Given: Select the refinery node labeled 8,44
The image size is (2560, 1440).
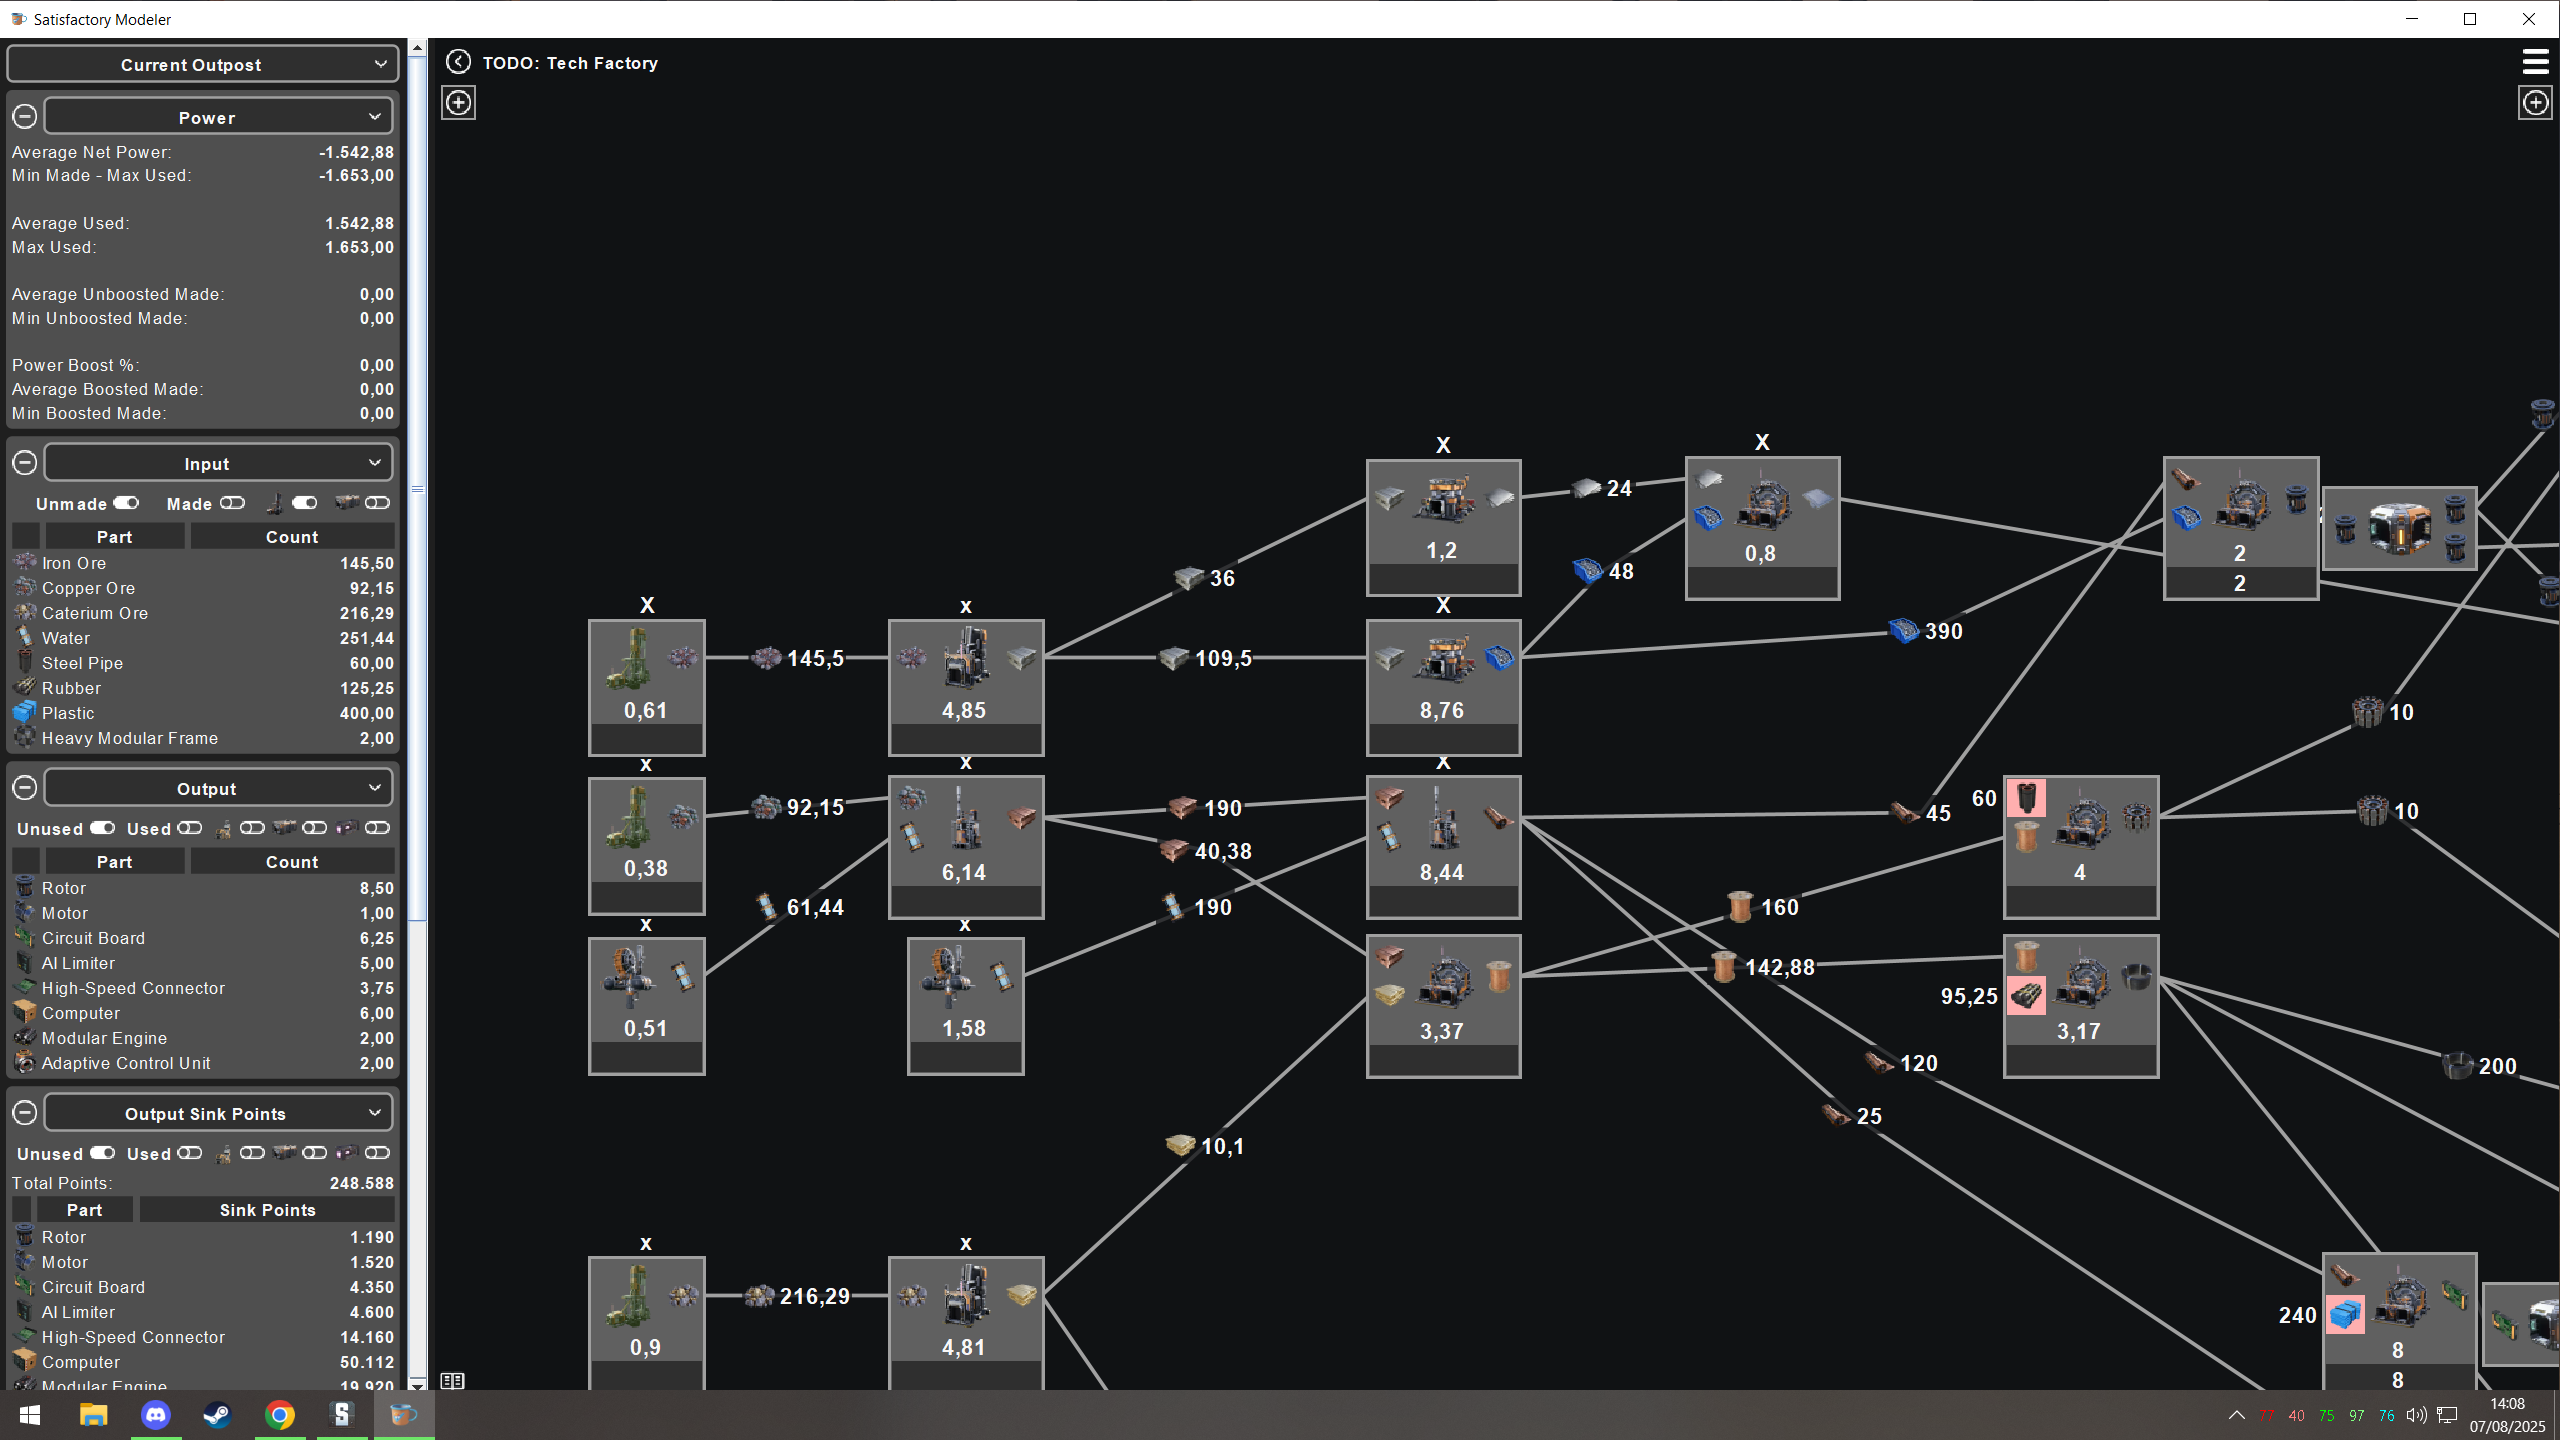Looking at the screenshot, I should (1444, 847).
